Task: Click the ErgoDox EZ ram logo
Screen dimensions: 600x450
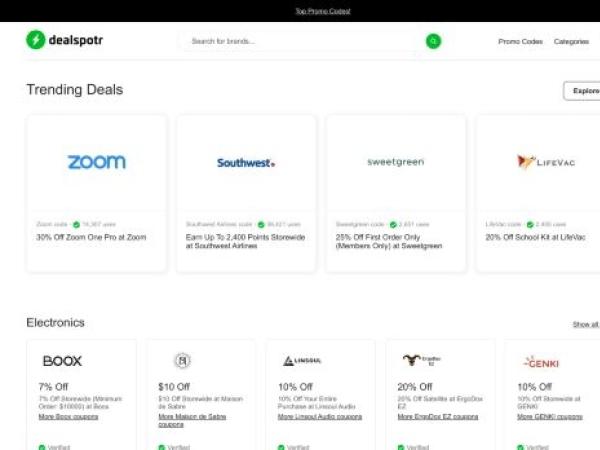Action: (422, 360)
